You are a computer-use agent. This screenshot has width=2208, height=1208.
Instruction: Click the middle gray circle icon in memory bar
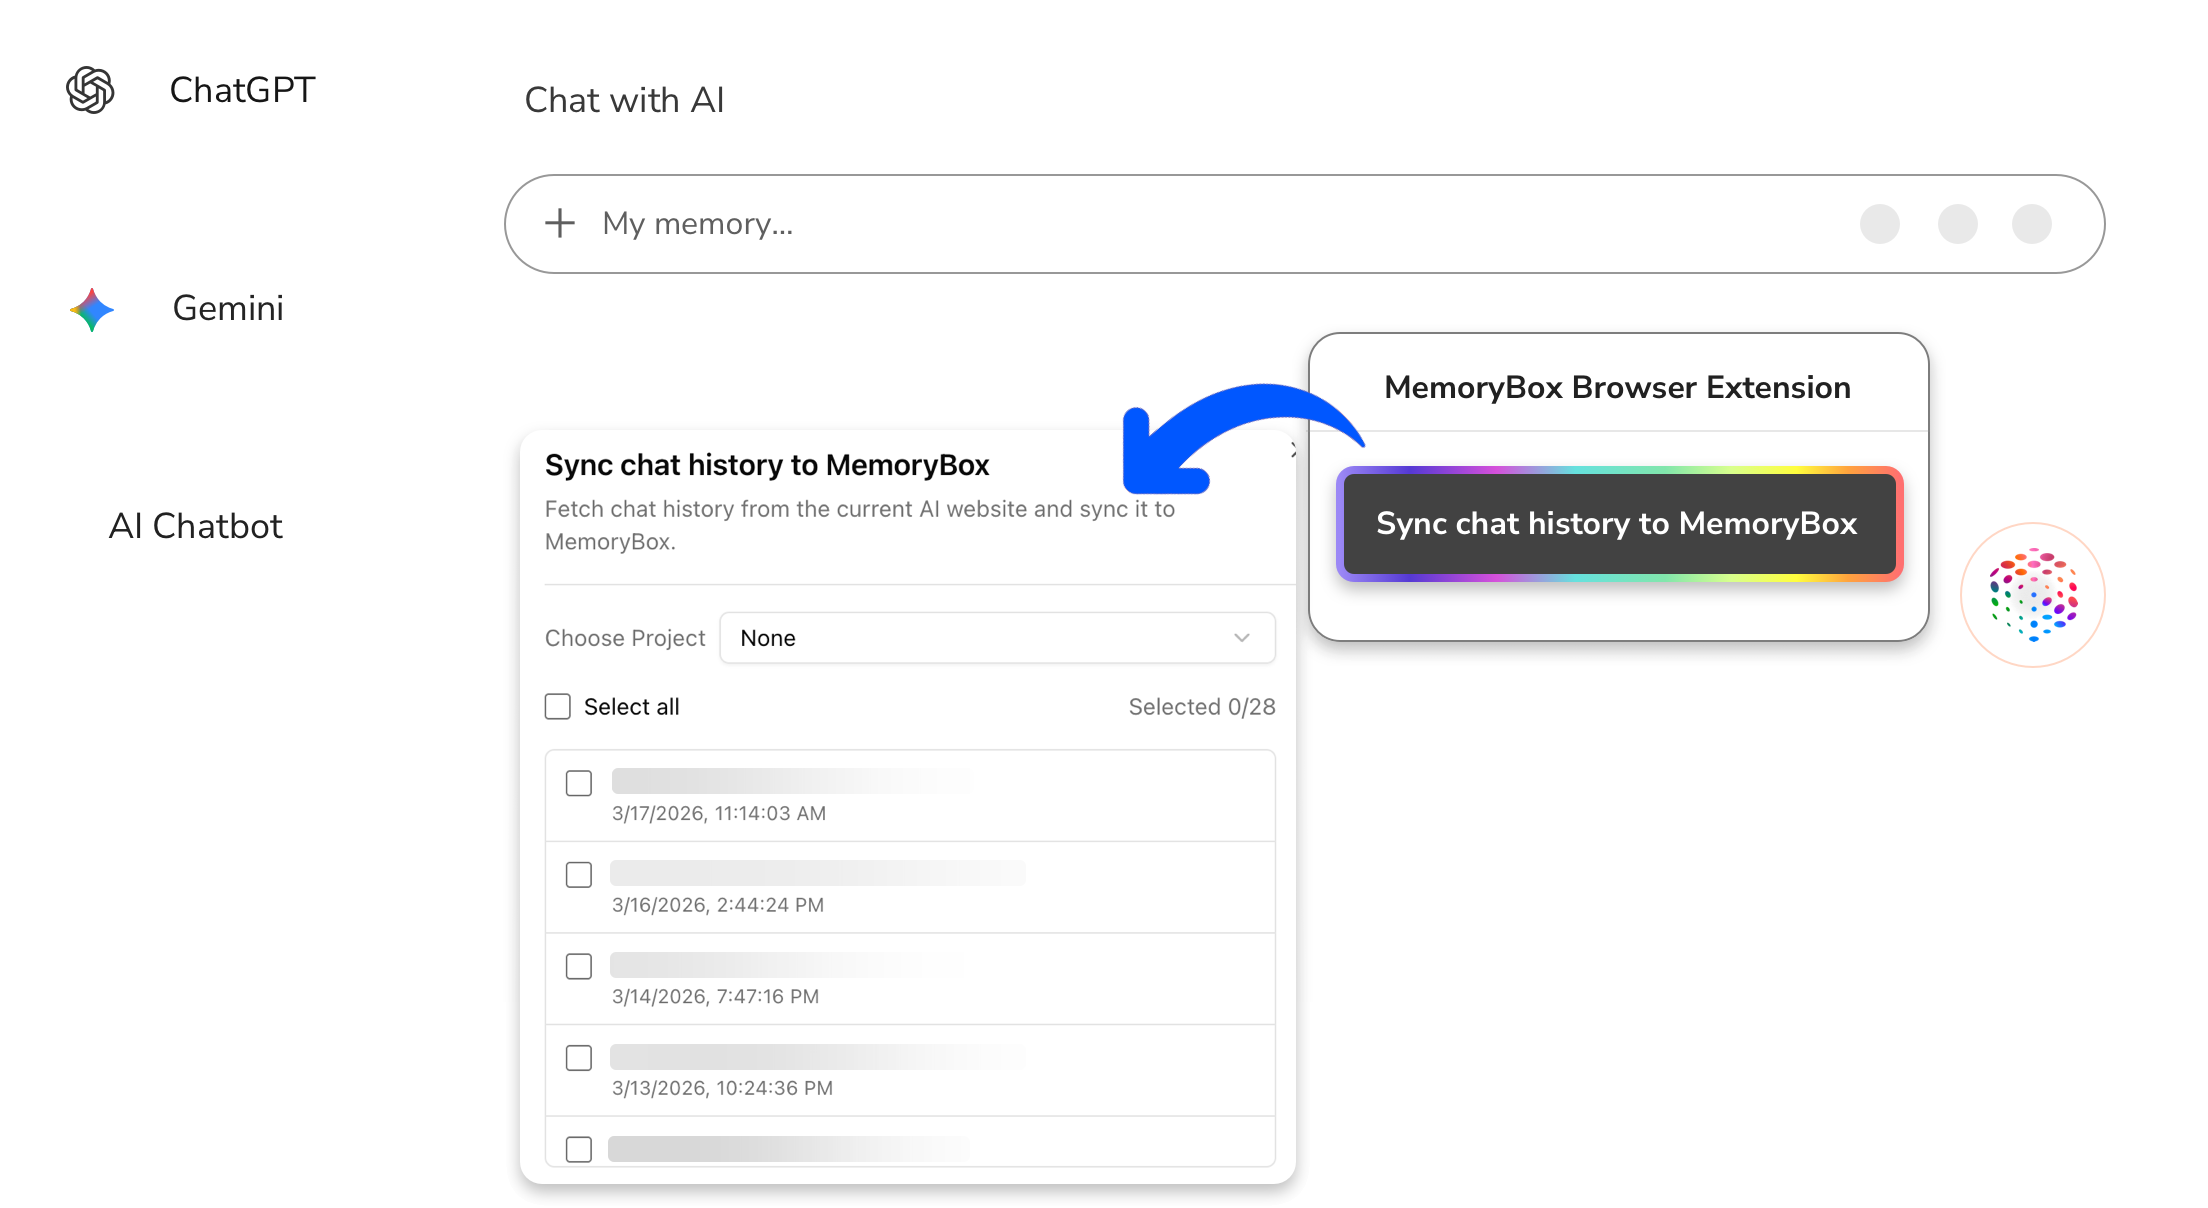1958,224
